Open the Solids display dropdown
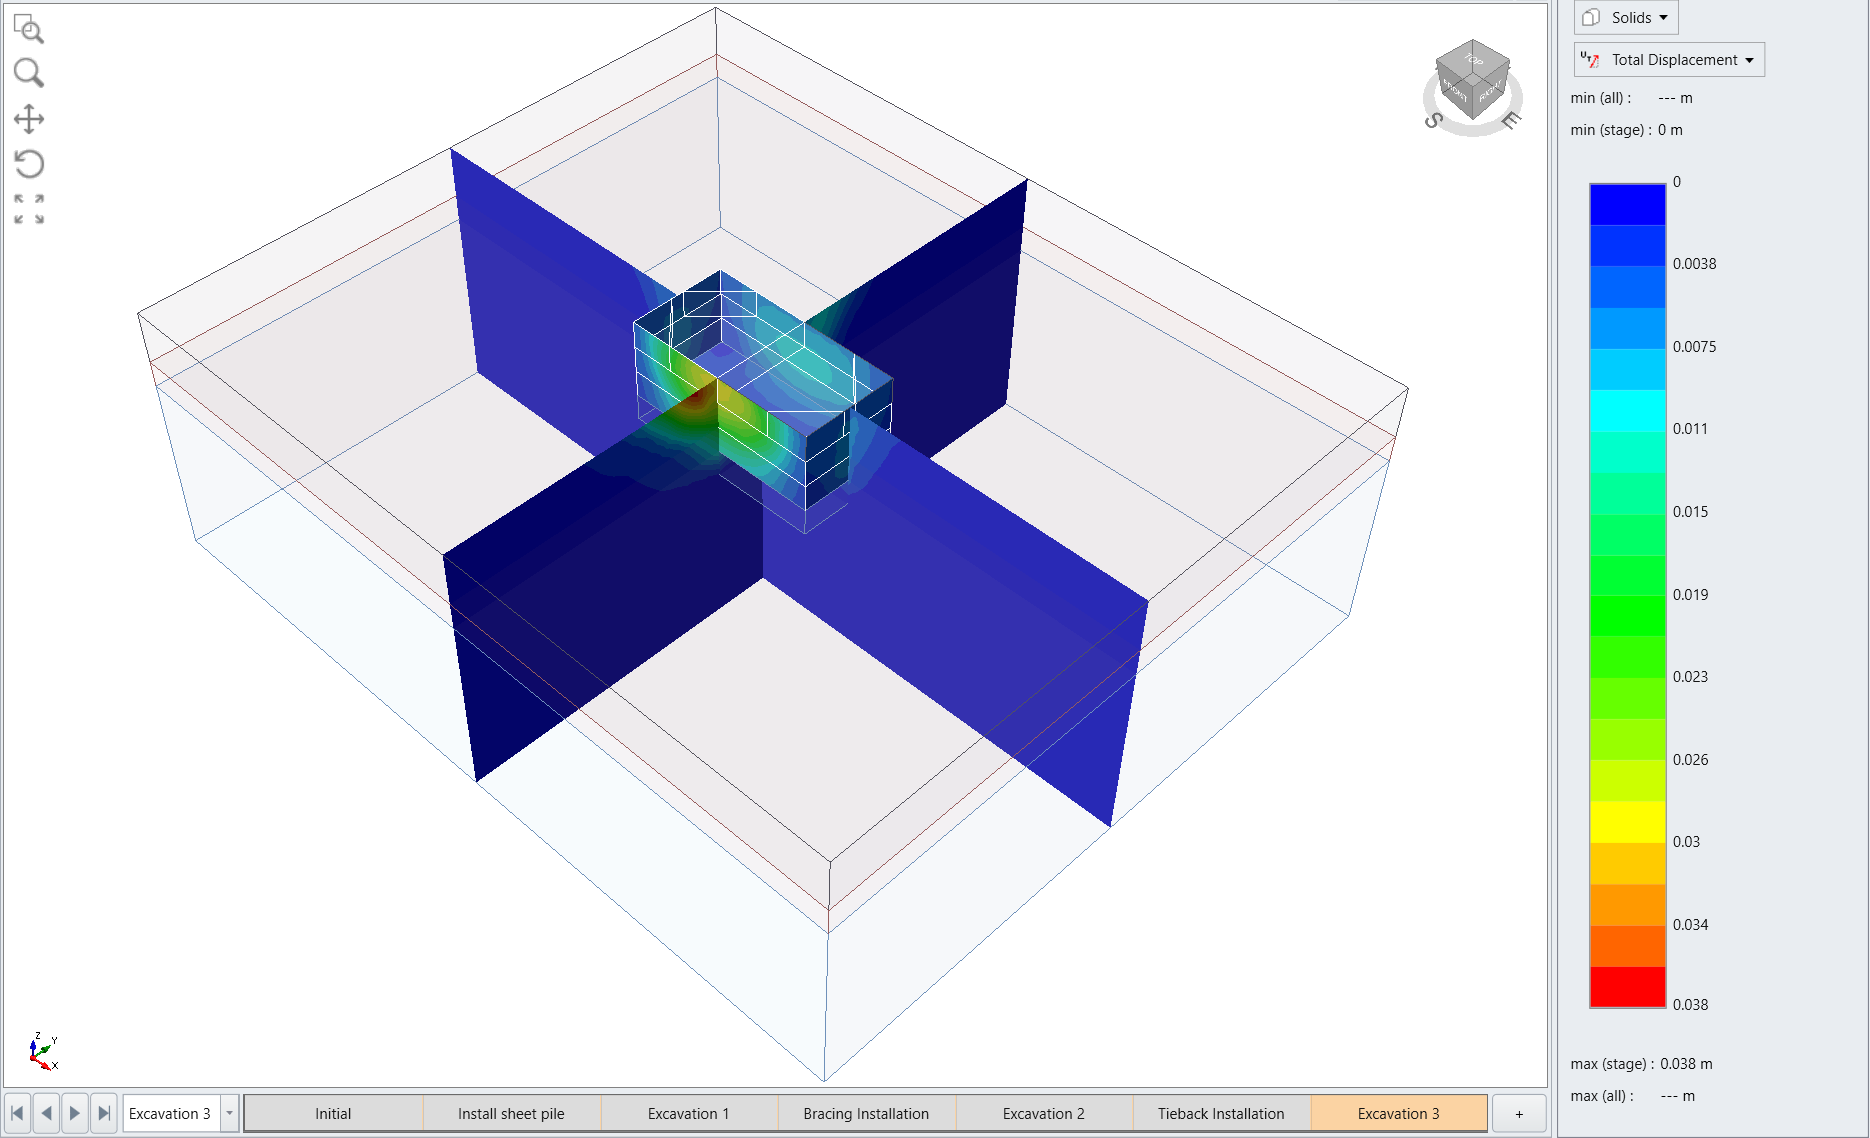 (1626, 17)
